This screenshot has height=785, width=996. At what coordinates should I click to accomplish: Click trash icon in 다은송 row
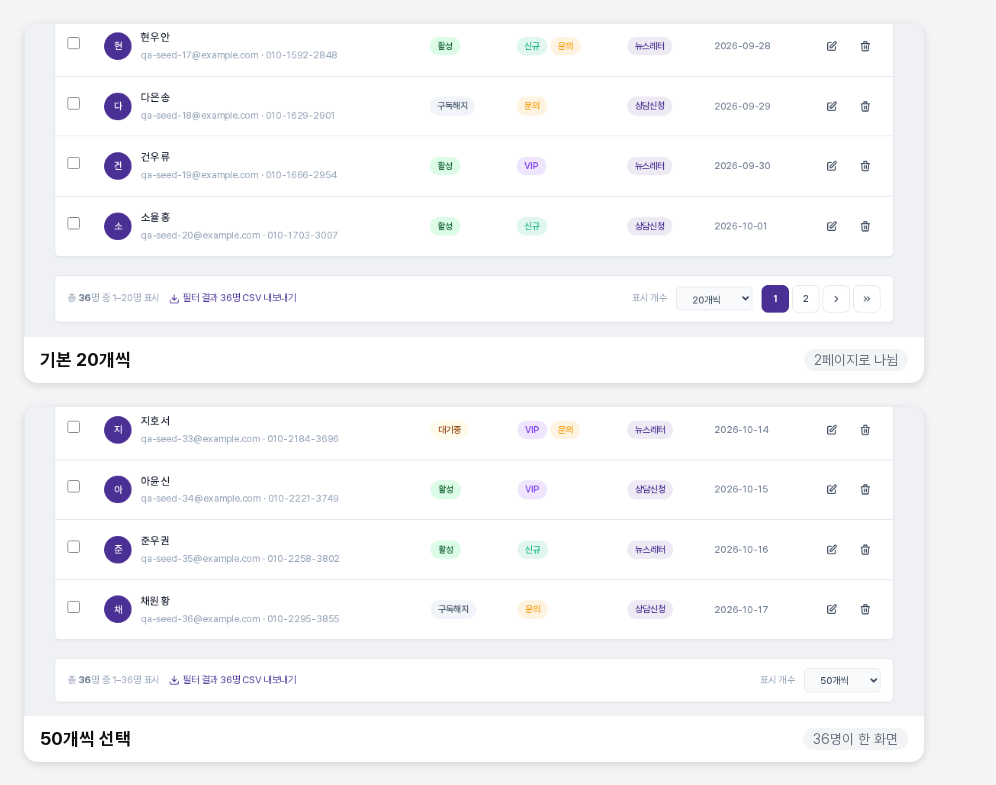click(x=865, y=106)
